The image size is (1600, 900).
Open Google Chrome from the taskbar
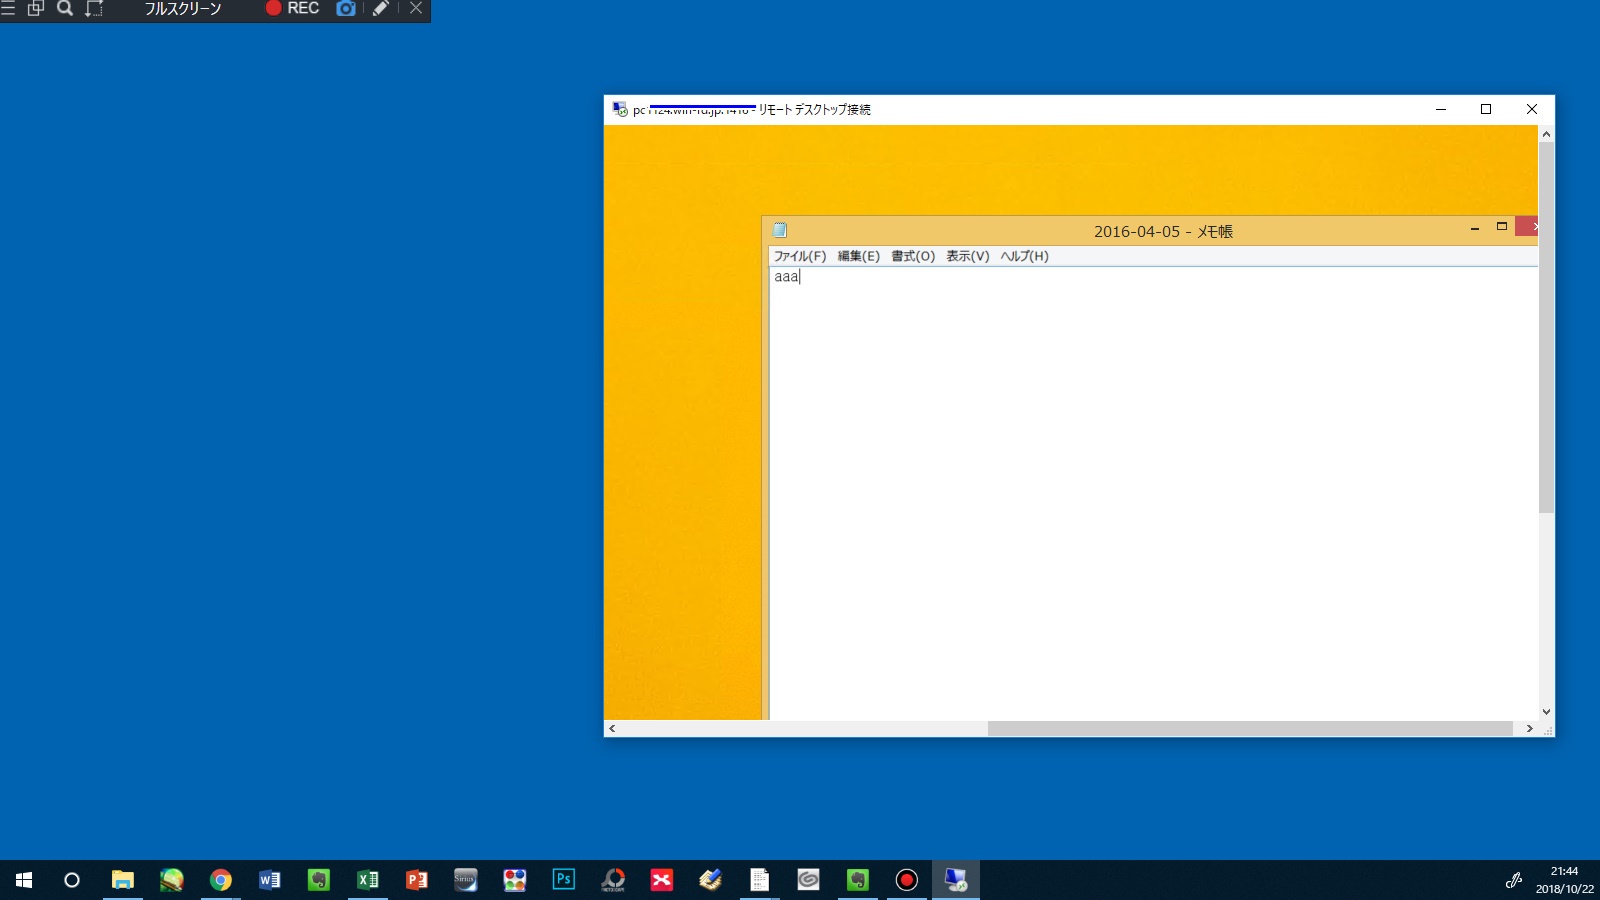click(x=221, y=880)
